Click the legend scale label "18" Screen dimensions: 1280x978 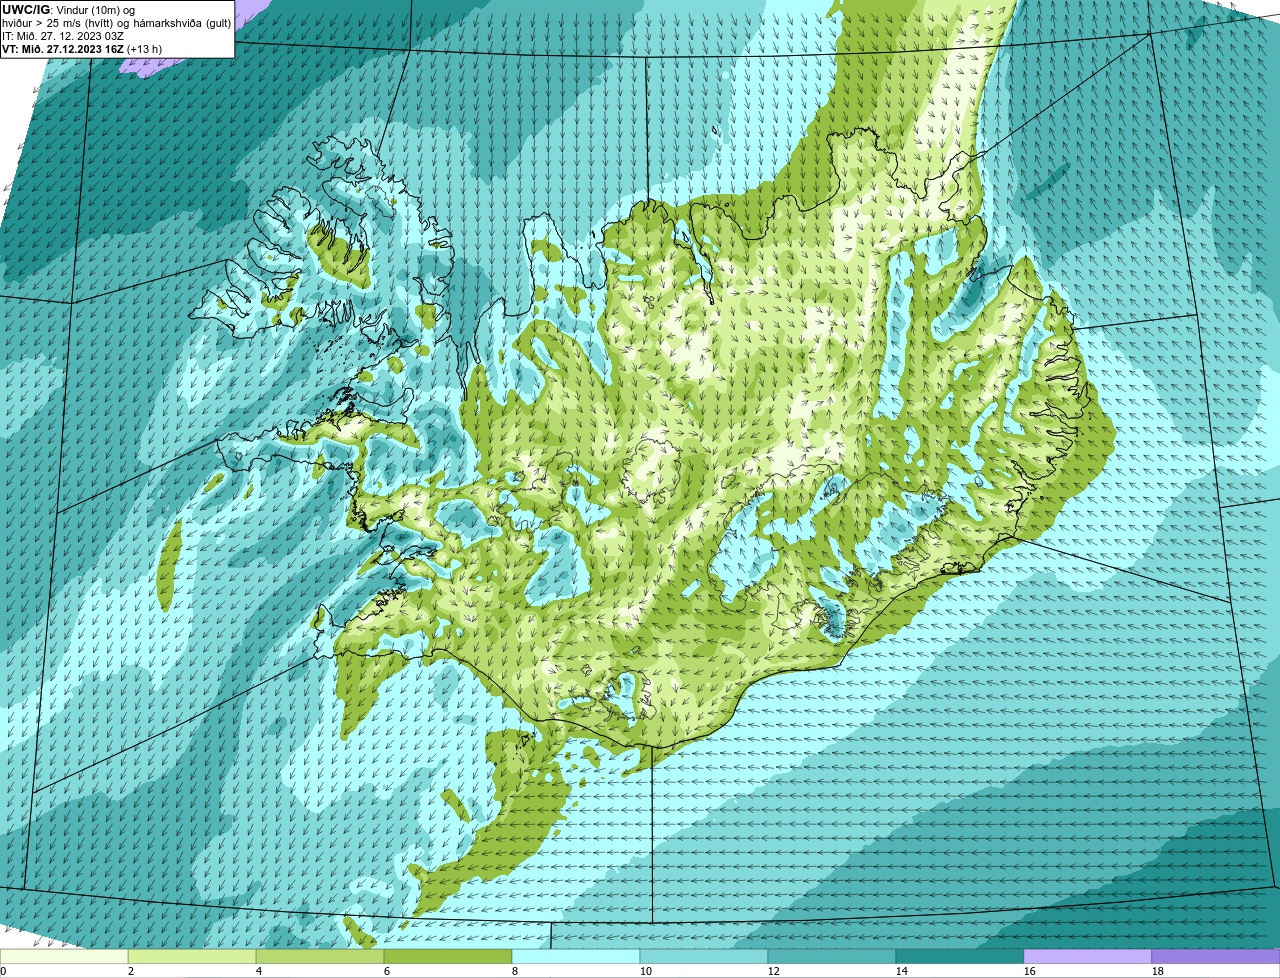1158,971
